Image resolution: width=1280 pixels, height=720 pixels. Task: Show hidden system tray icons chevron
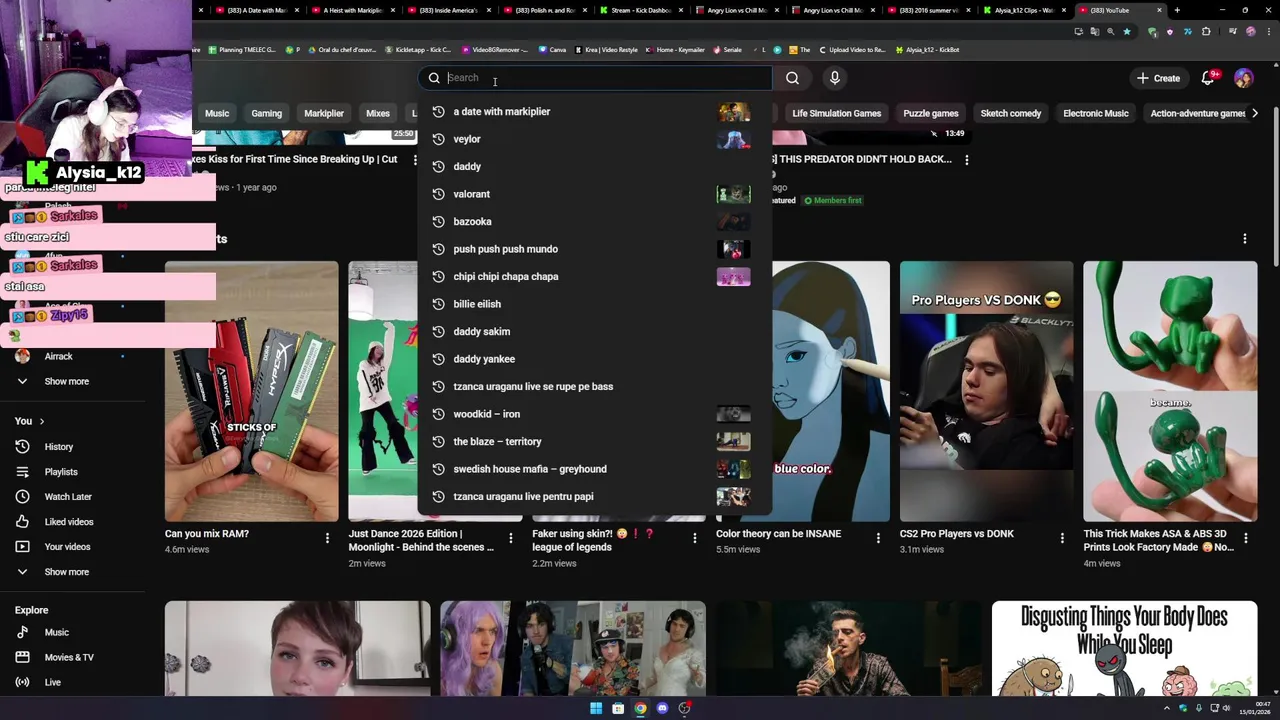[1166, 708]
